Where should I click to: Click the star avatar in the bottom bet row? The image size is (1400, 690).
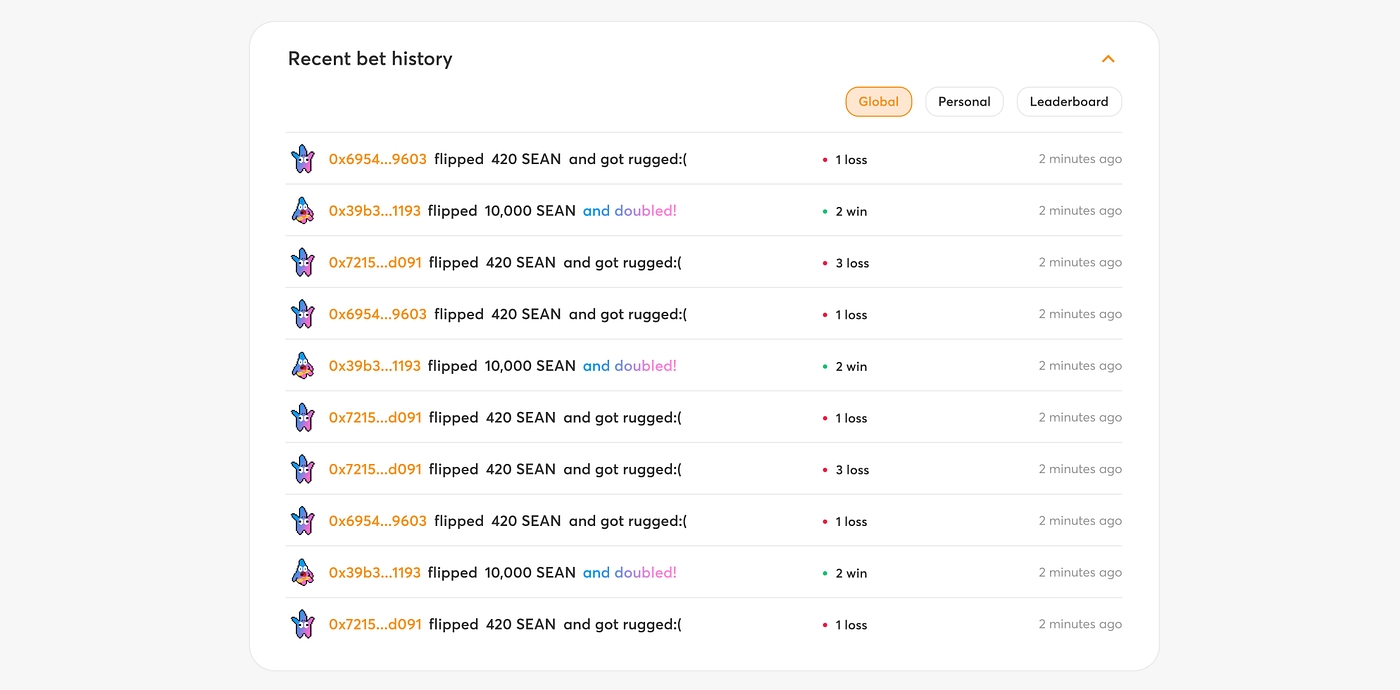pyautogui.click(x=302, y=624)
